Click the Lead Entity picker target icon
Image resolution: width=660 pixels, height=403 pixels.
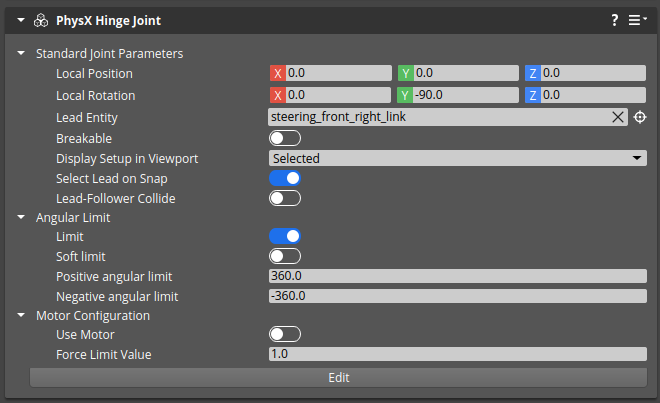640,117
